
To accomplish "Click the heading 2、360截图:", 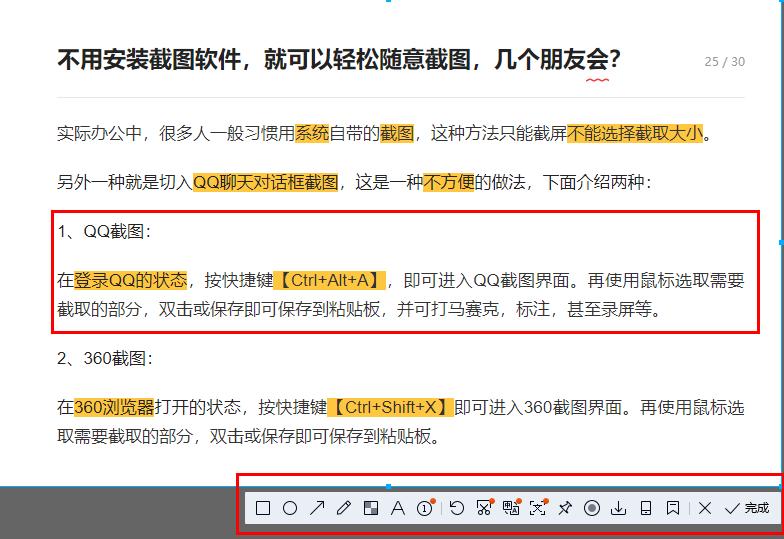I will 104,358.
